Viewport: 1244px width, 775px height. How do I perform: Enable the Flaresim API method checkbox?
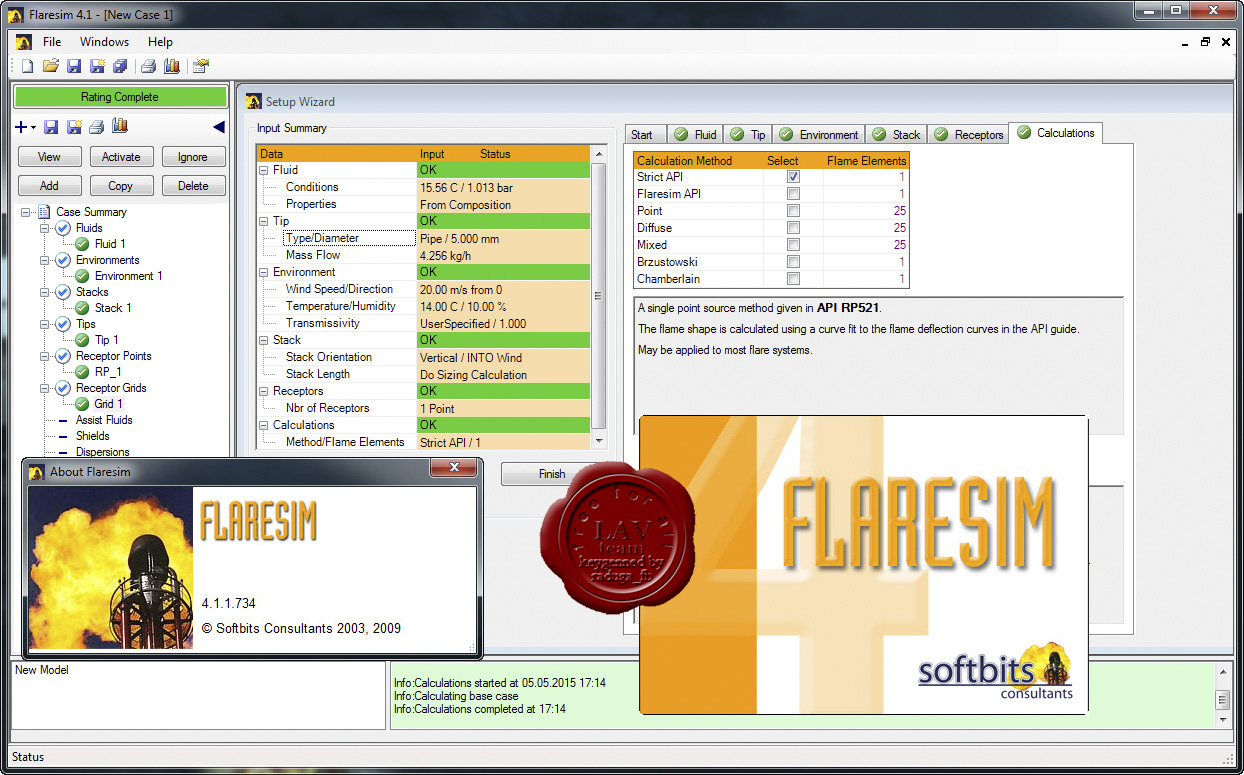(x=793, y=194)
